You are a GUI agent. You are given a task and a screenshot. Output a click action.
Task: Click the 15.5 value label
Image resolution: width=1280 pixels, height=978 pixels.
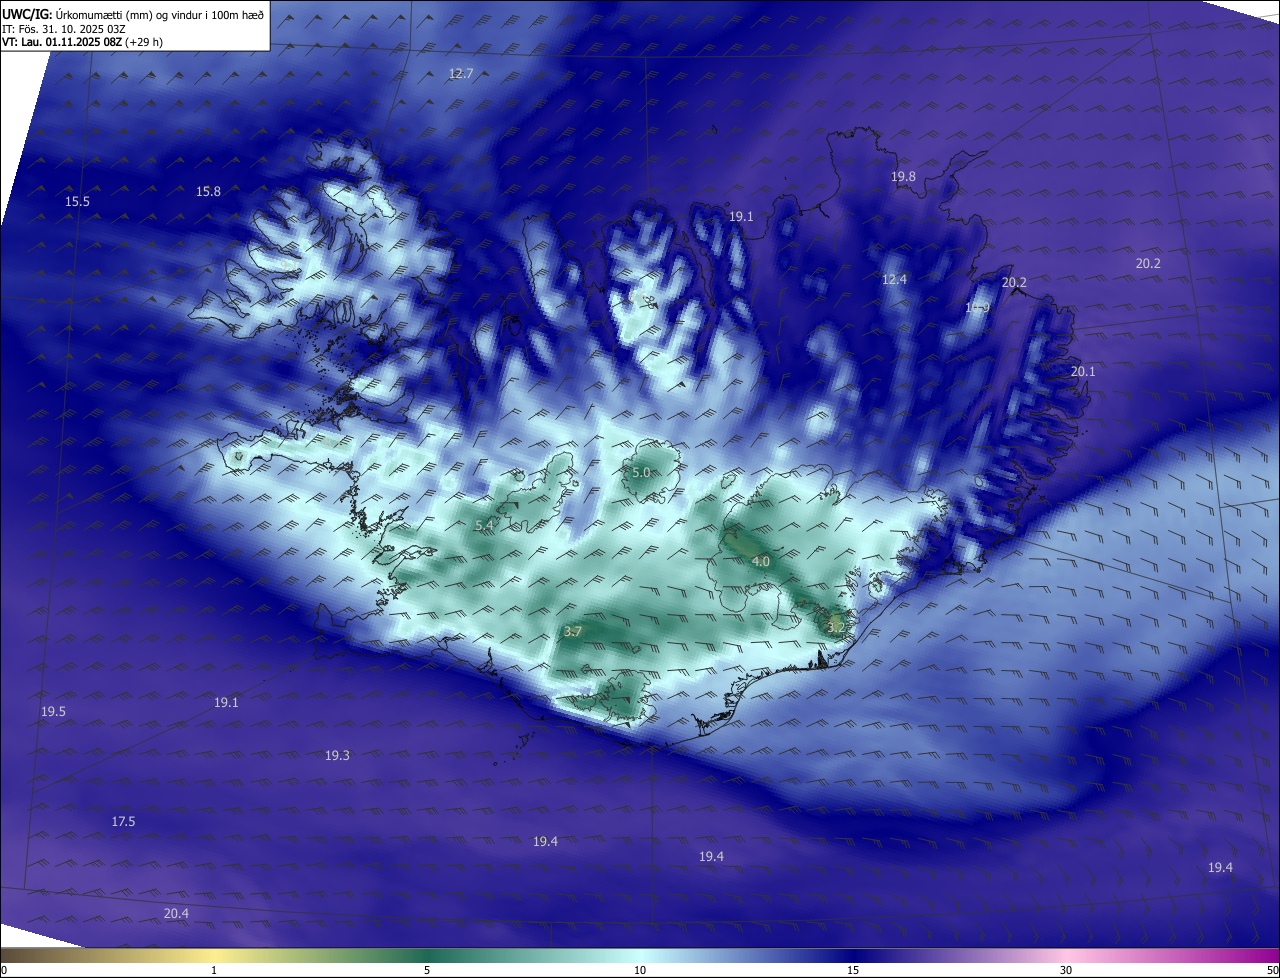pyautogui.click(x=77, y=201)
